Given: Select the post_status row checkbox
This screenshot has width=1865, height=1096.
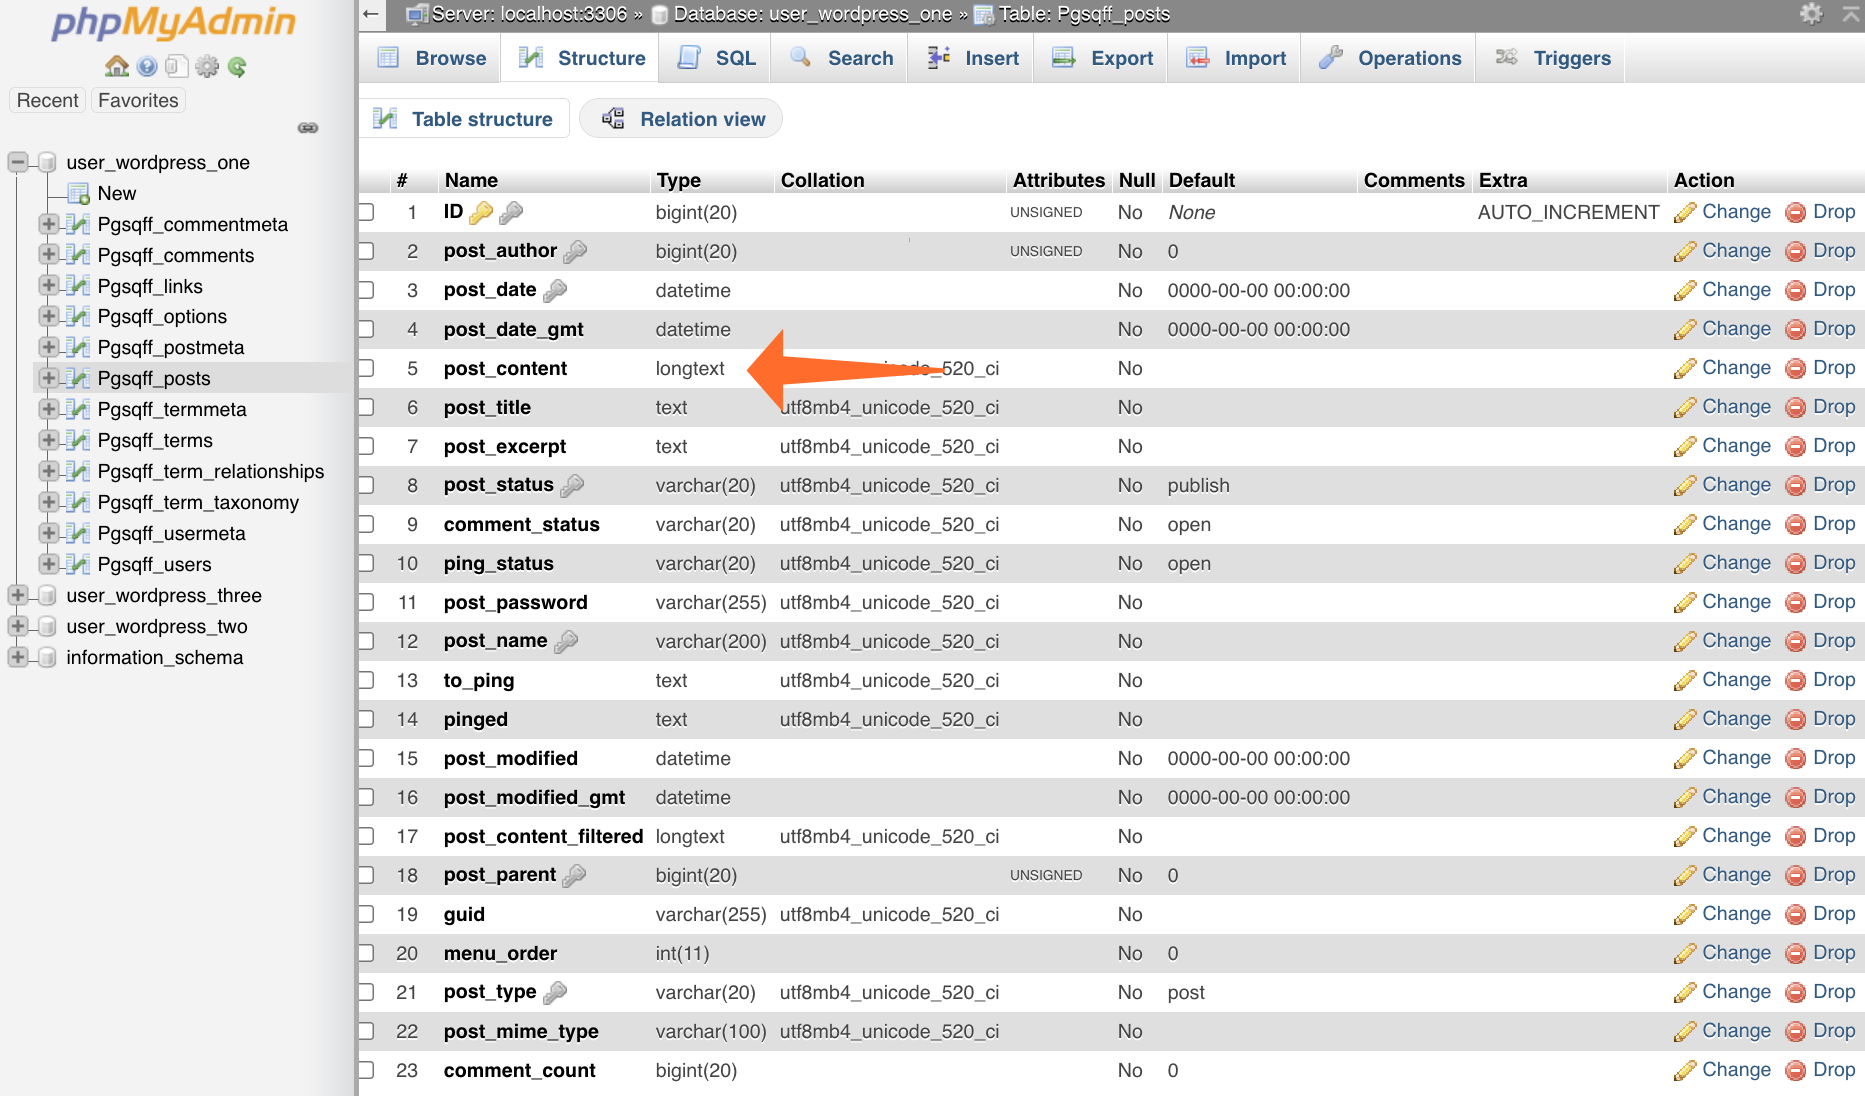Looking at the screenshot, I should (367, 485).
